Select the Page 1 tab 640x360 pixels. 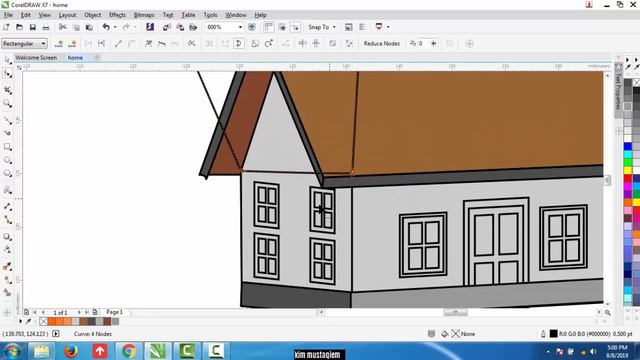click(114, 312)
